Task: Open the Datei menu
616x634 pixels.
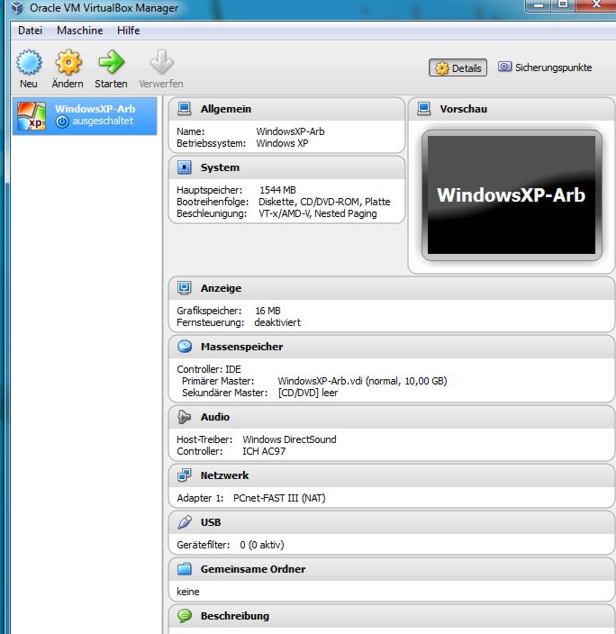Action: coord(30,30)
